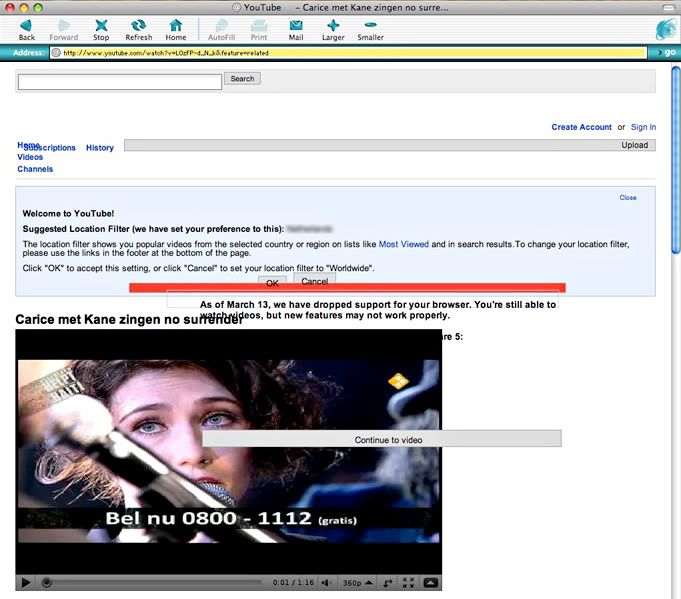Open the Create Account link
The width and height of the screenshot is (681, 599).
tap(581, 127)
